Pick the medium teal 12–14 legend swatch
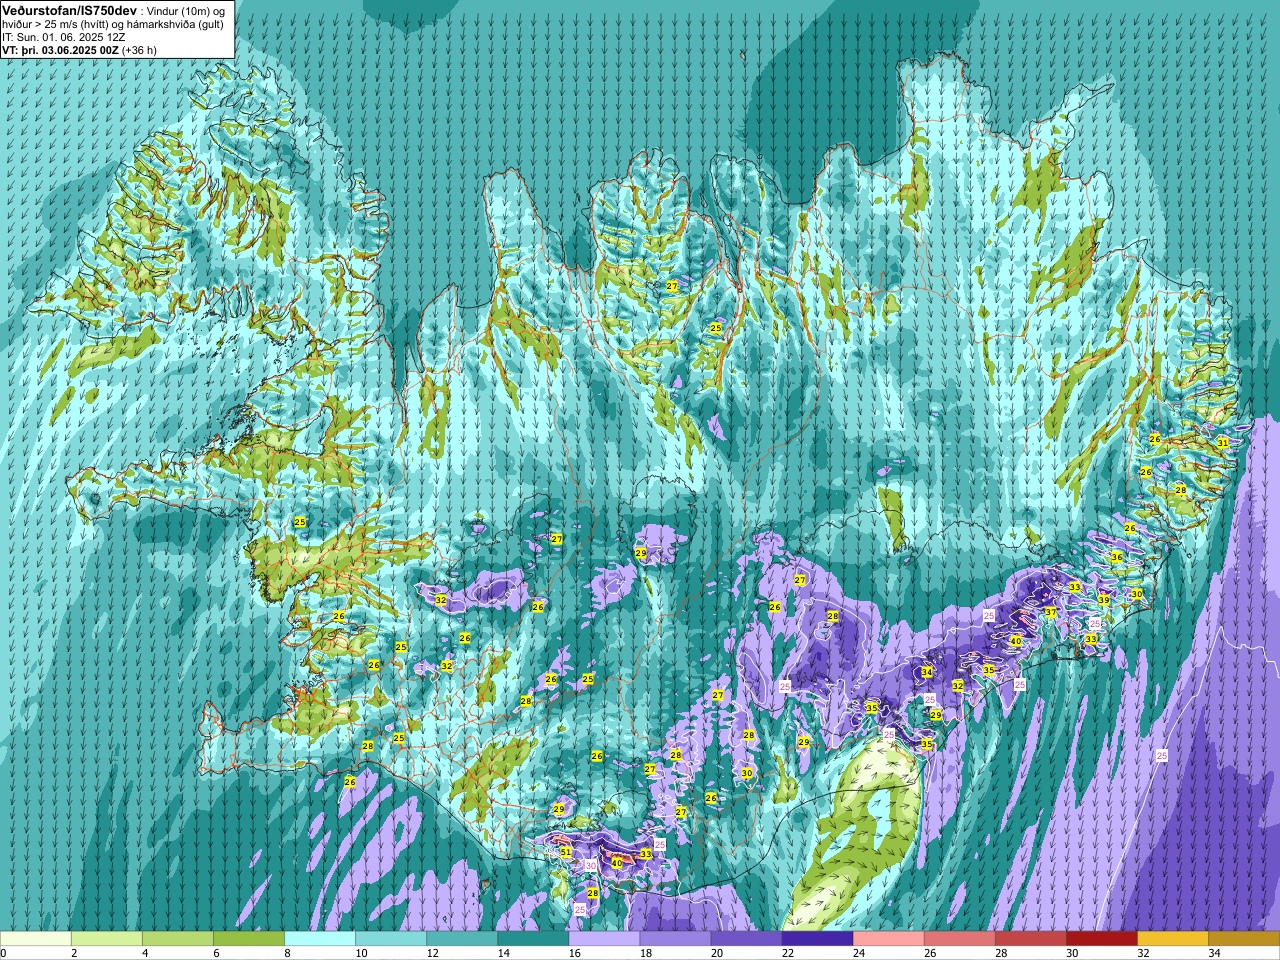This screenshot has width=1280, height=960. coord(462,939)
